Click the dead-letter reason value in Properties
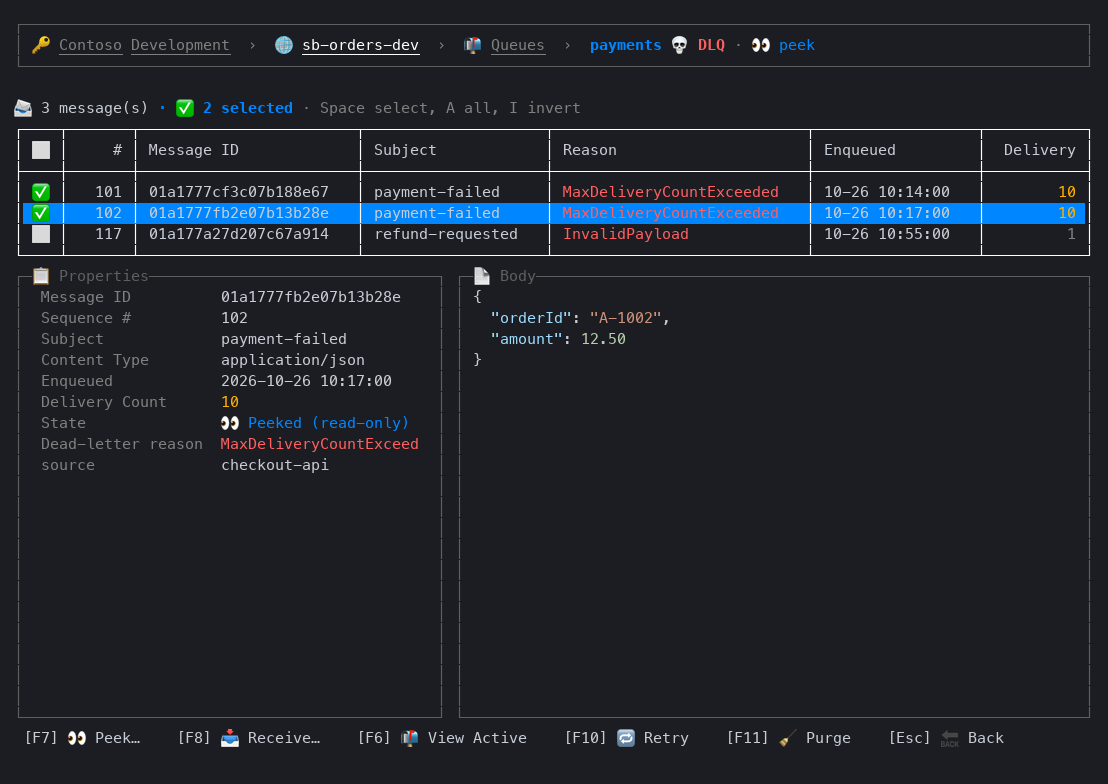This screenshot has height=784, width=1108. tap(319, 444)
